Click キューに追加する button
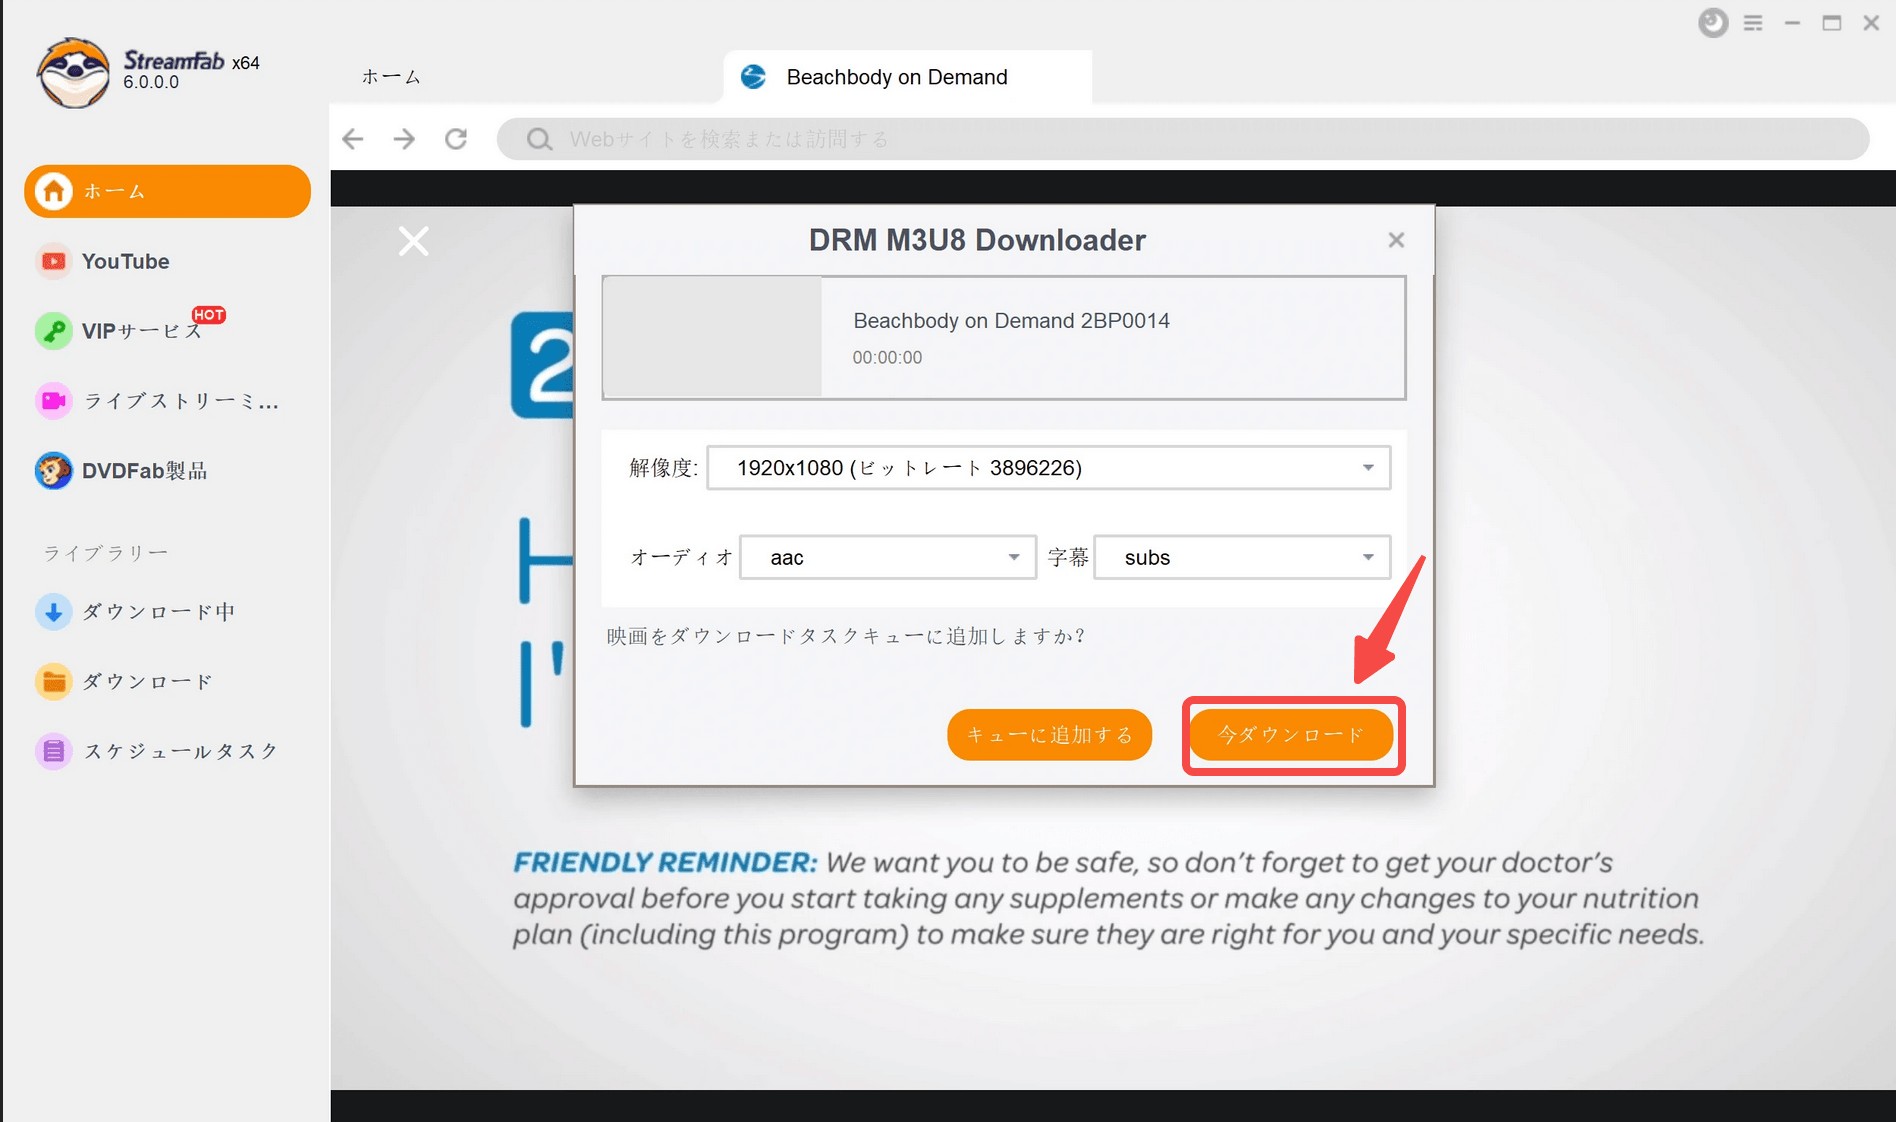Screen dimensions: 1896x1122 coord(1049,735)
